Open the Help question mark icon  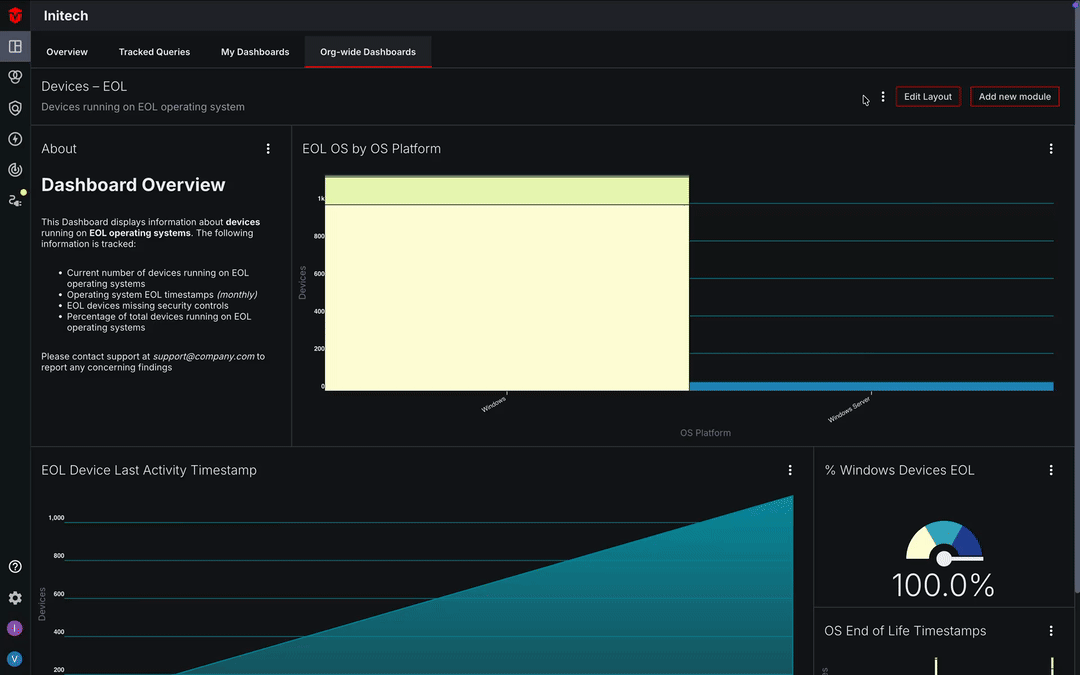click(14, 566)
